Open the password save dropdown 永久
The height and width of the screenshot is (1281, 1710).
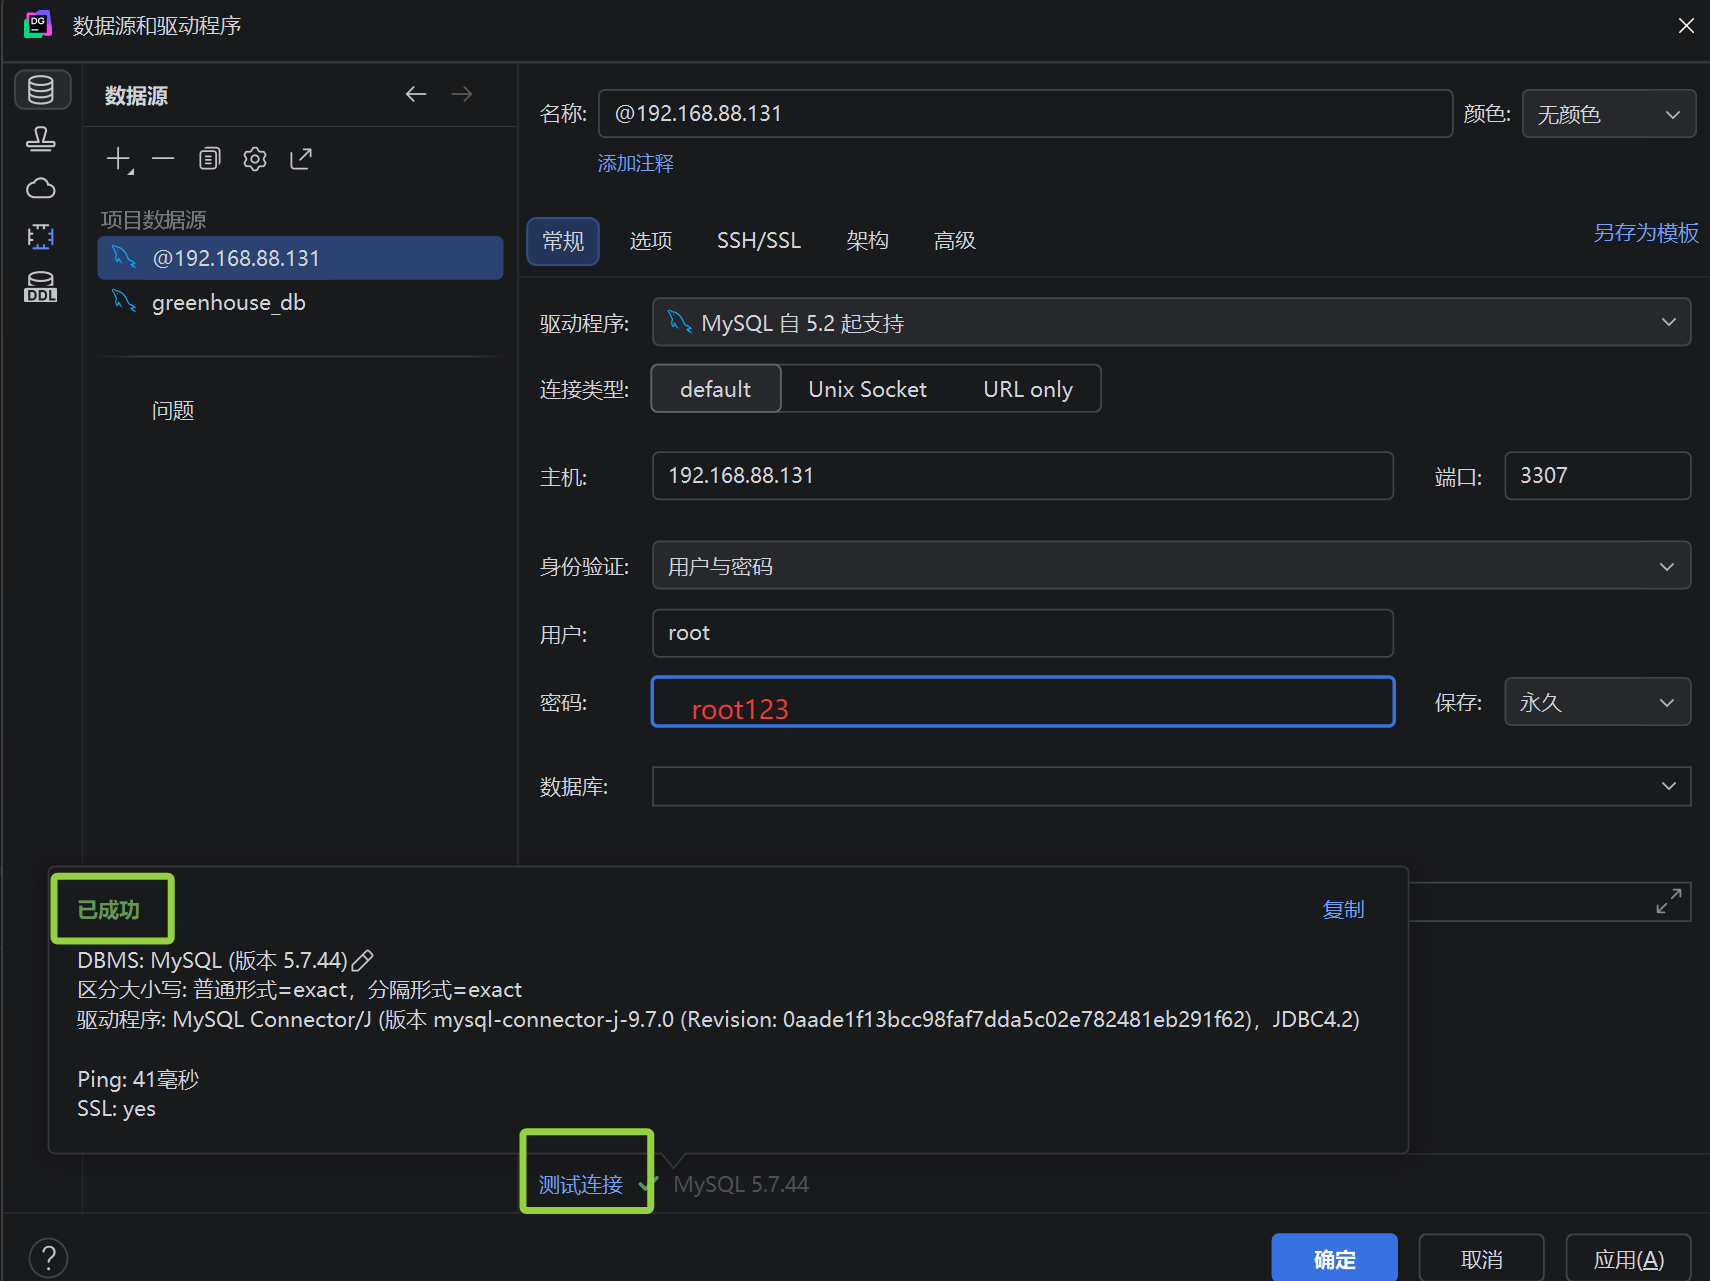click(x=1597, y=702)
